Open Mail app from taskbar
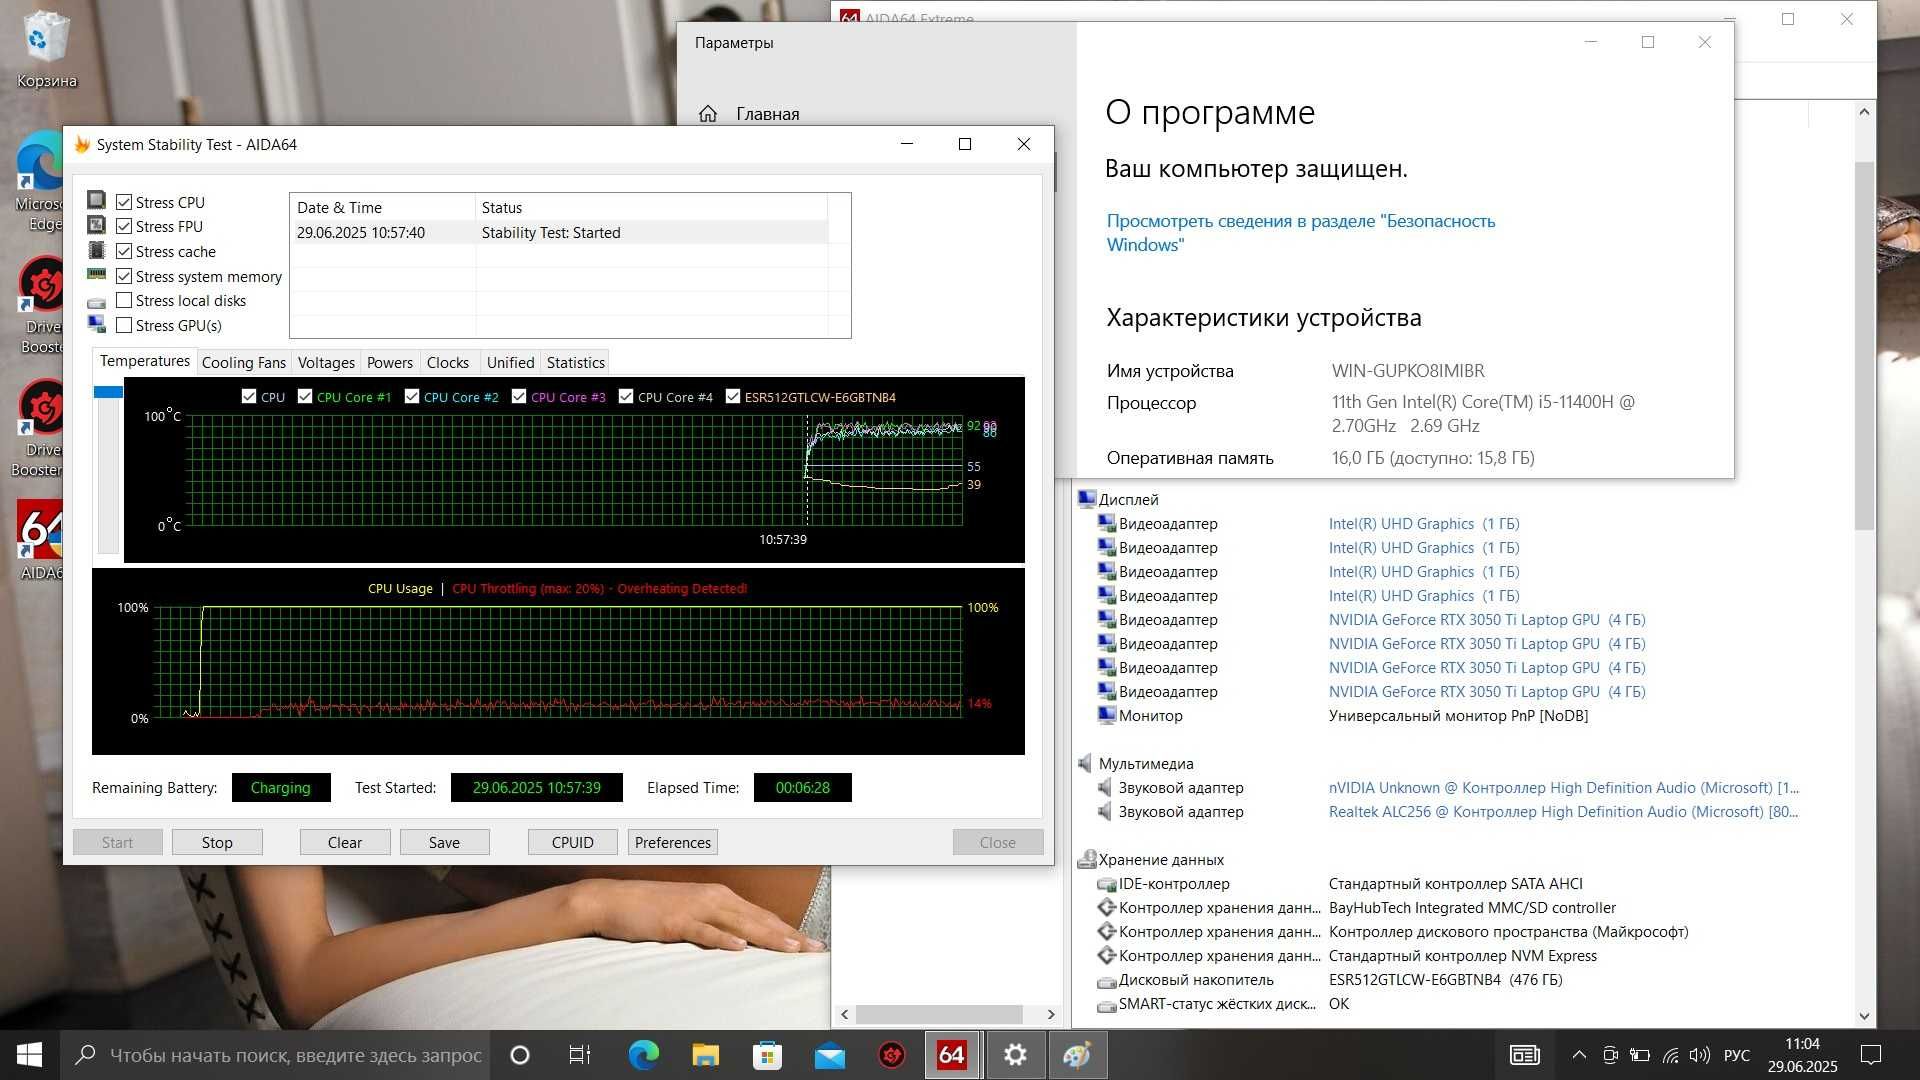1920x1080 pixels. click(829, 1055)
